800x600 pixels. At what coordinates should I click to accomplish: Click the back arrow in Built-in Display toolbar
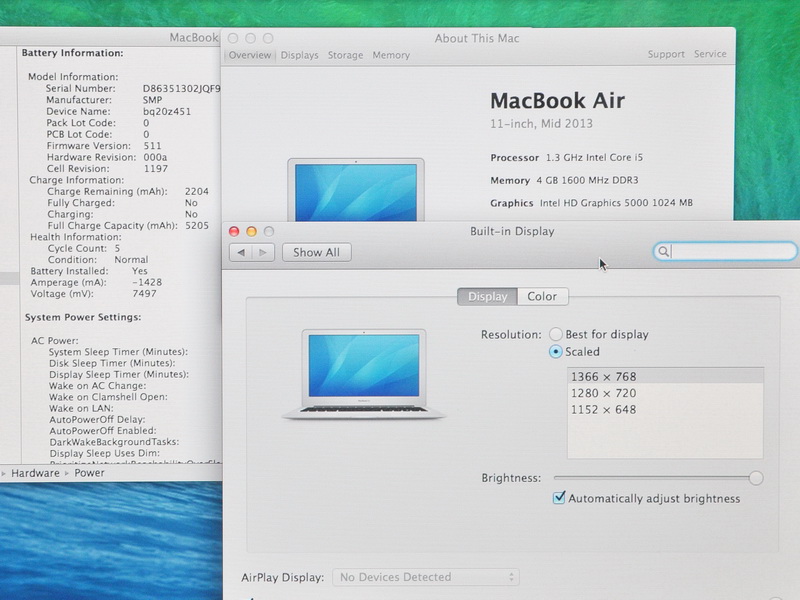241,253
